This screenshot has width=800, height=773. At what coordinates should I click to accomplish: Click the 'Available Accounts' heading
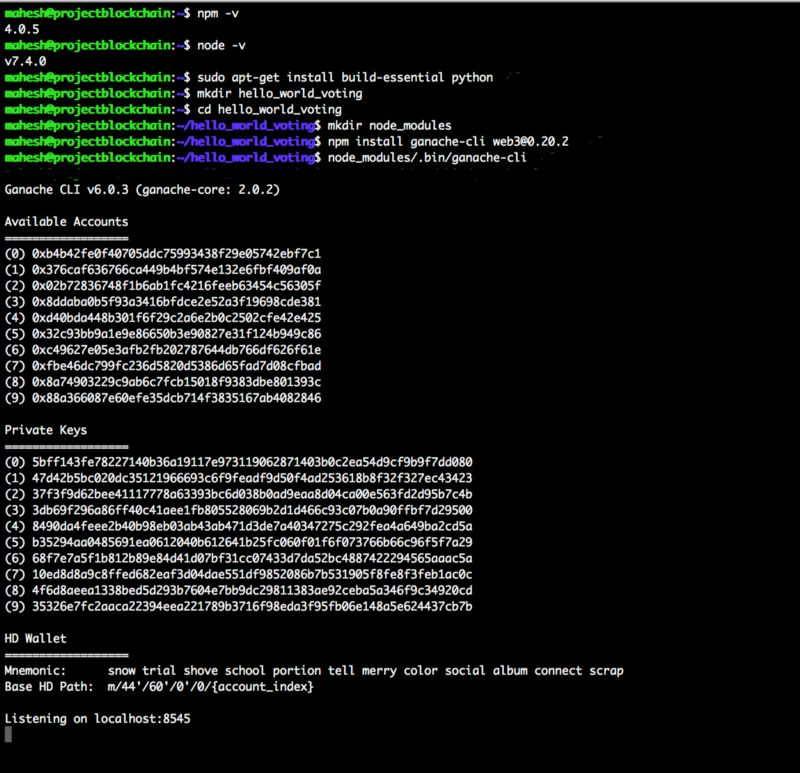tap(66, 222)
